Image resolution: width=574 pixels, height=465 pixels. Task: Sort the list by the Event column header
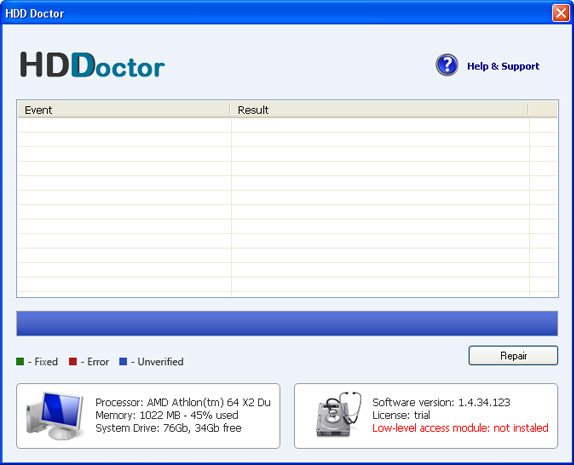pos(124,110)
